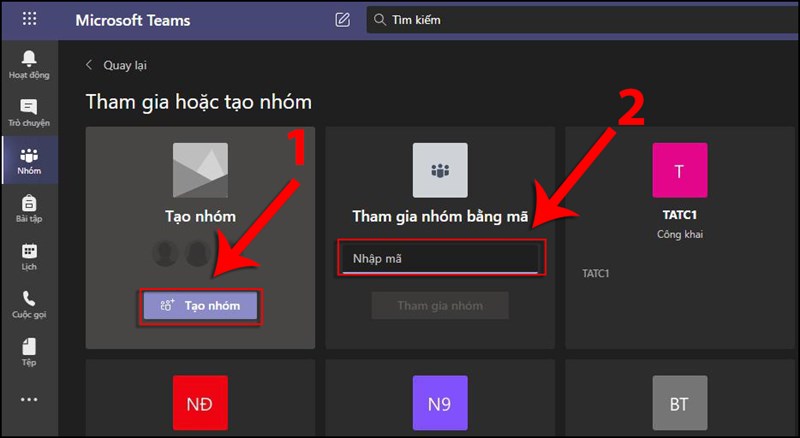Open the gray BT team tile
This screenshot has height=438, width=800.
click(679, 403)
